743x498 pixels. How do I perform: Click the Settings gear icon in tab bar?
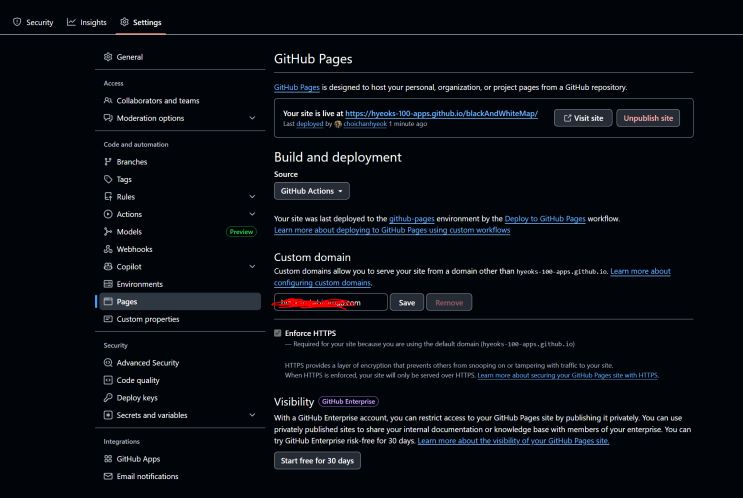point(124,22)
